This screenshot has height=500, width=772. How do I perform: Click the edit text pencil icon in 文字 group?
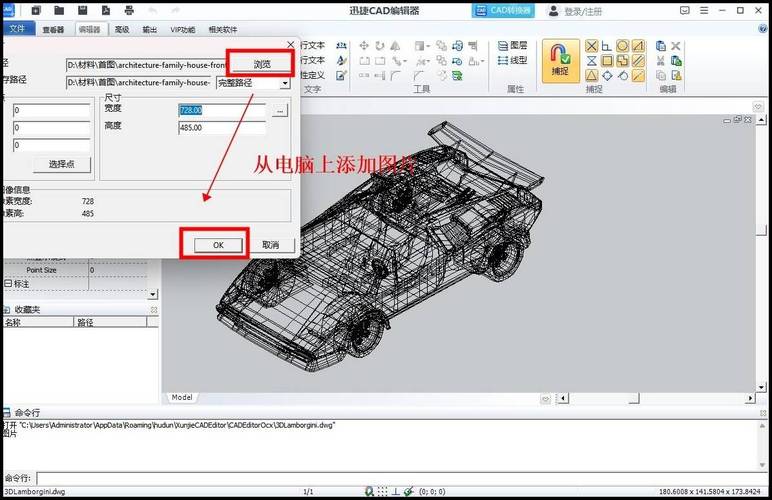342,76
